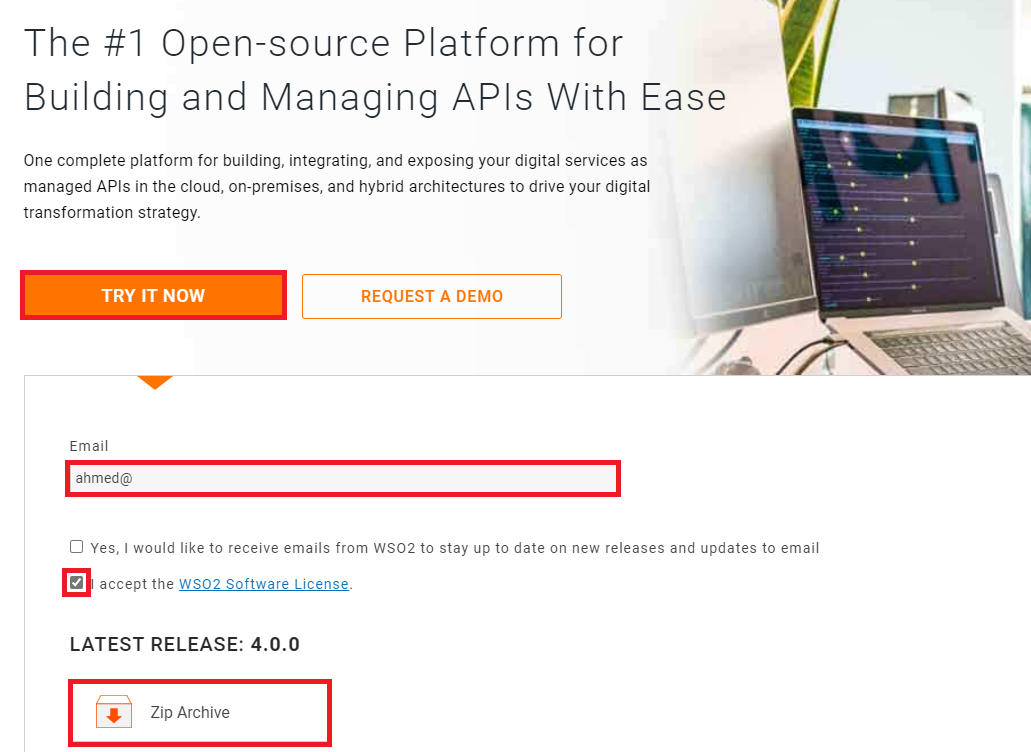Screen dimensions: 1031x752
Task: Uncheck the accept WSO2 Software License checkbox
Action: (76, 582)
